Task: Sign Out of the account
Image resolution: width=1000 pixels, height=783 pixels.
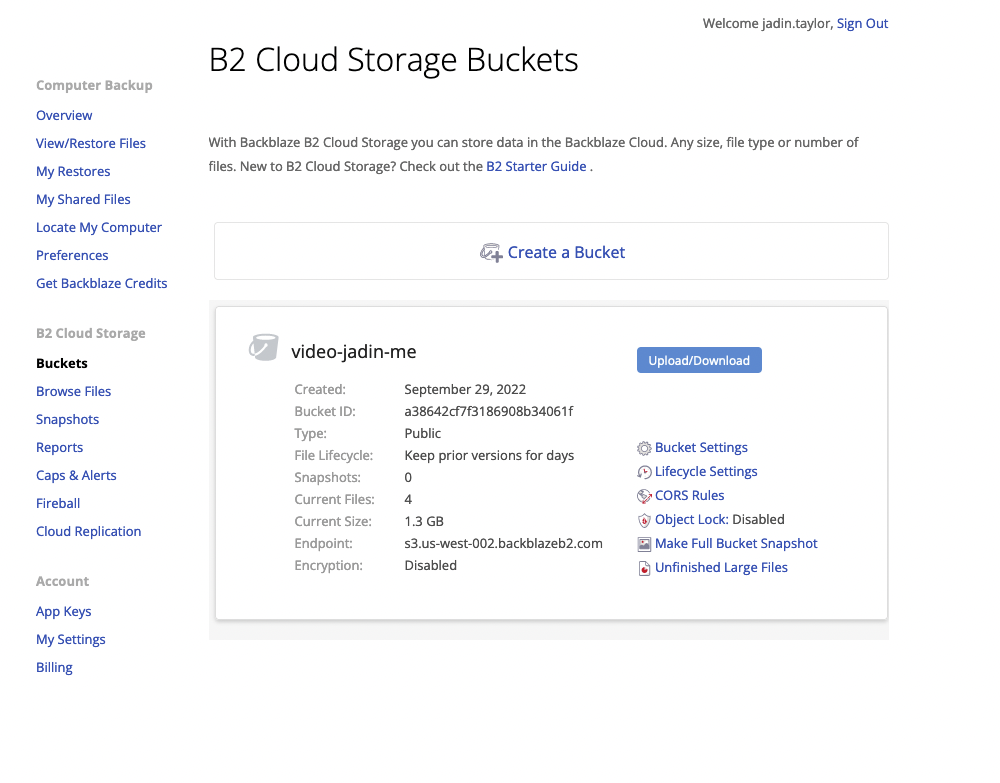Action: pyautogui.click(x=862, y=24)
